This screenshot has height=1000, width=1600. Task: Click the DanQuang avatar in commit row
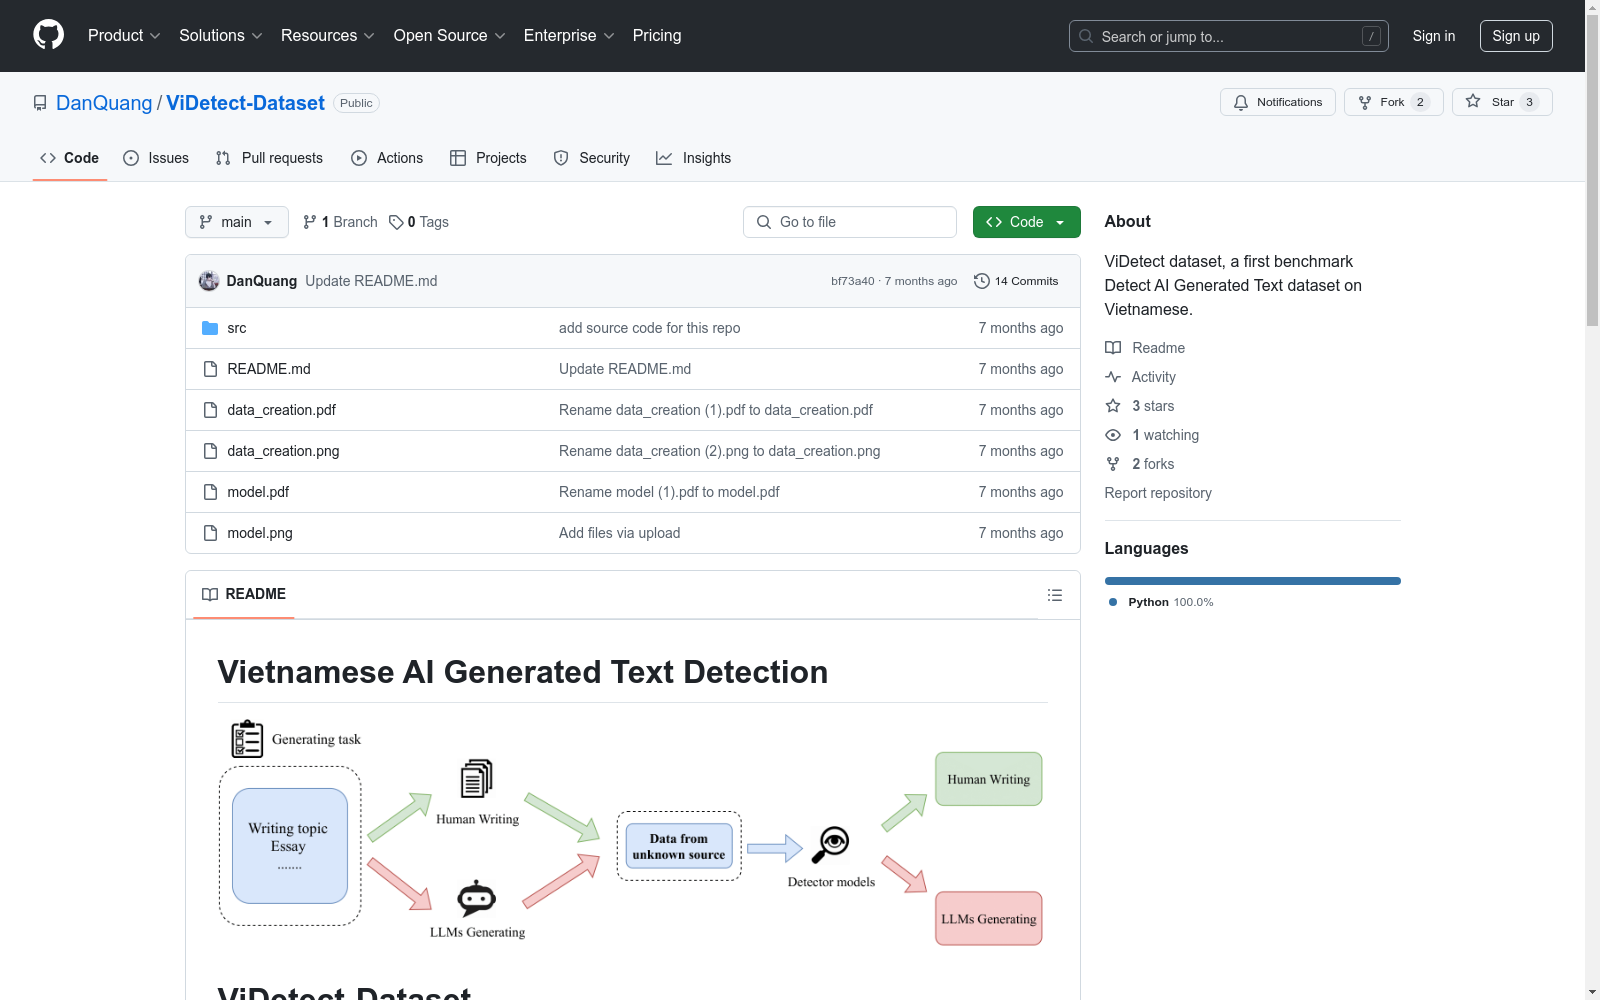209,281
